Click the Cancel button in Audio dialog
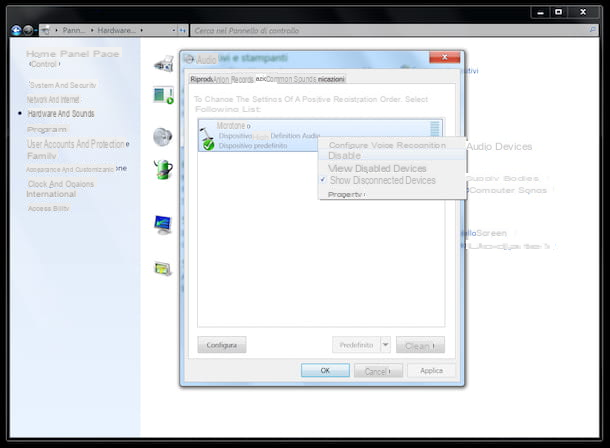Screen dimensions: 610x448 (378, 371)
